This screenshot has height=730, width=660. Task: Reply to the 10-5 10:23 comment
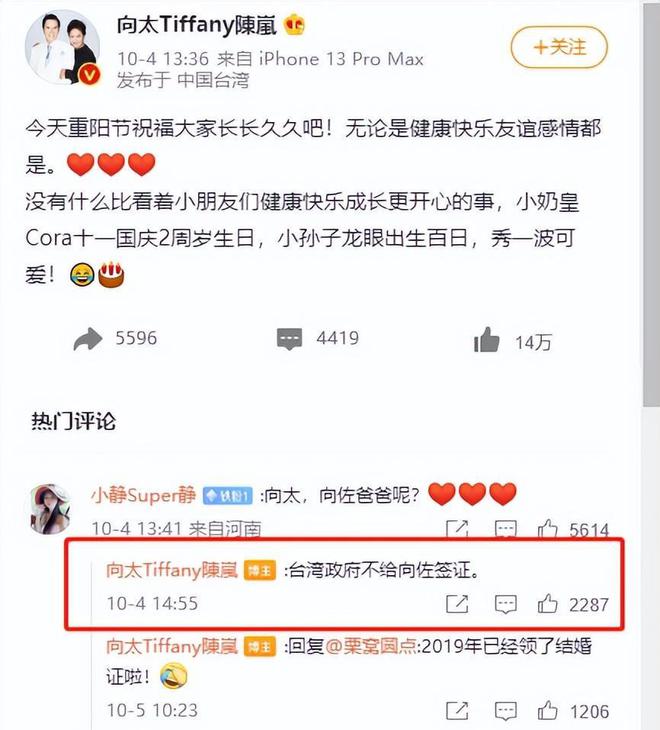pyautogui.click(x=505, y=711)
